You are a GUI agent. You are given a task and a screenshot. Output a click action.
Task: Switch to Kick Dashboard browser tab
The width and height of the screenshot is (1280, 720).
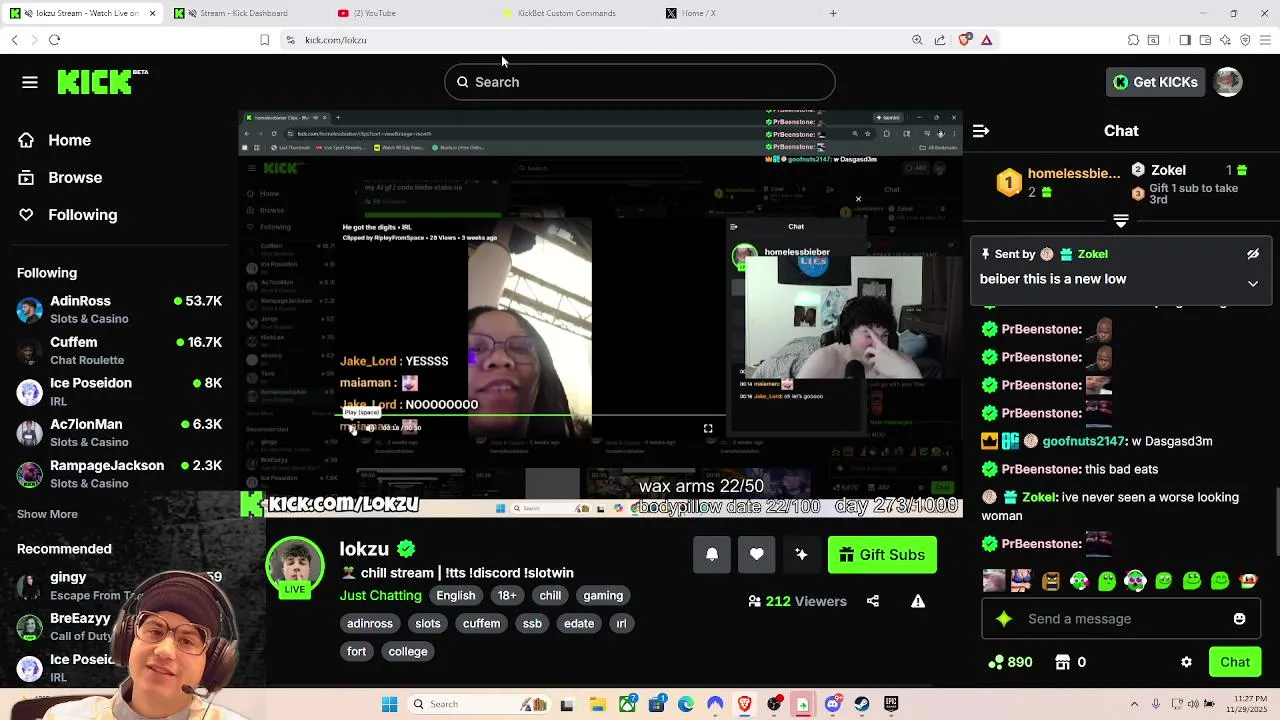pos(244,13)
